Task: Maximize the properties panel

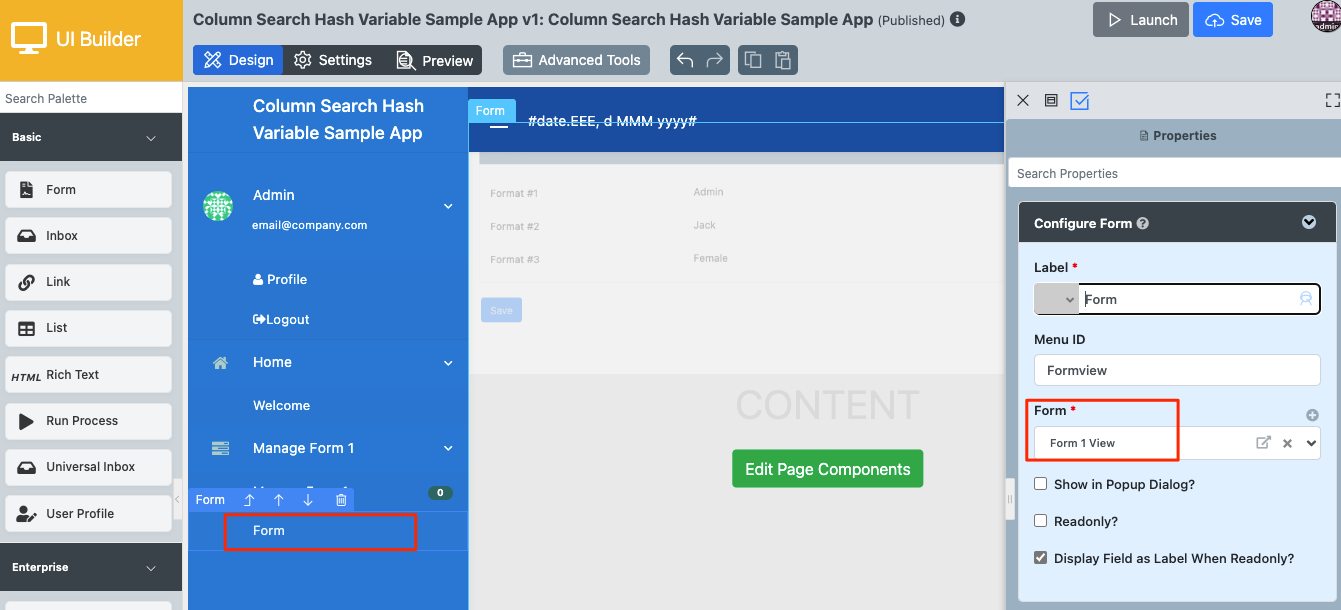Action: pos(1332,100)
